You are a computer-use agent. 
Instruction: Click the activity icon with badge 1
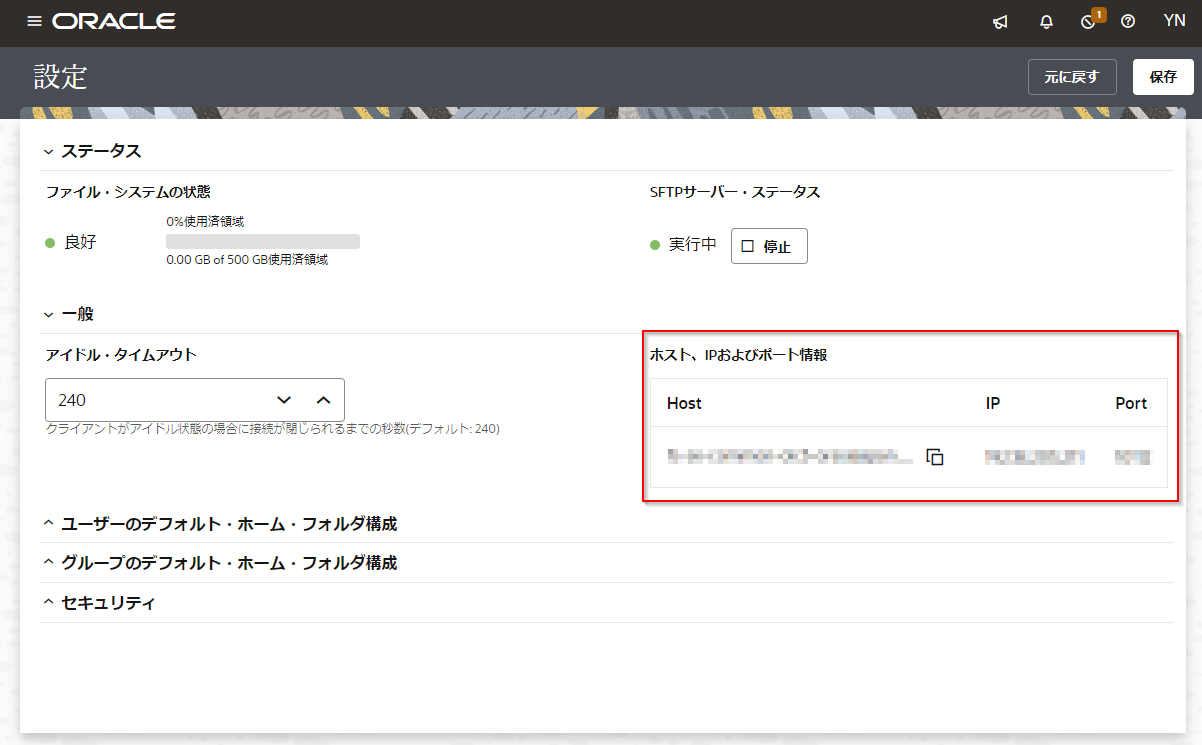pos(1089,22)
